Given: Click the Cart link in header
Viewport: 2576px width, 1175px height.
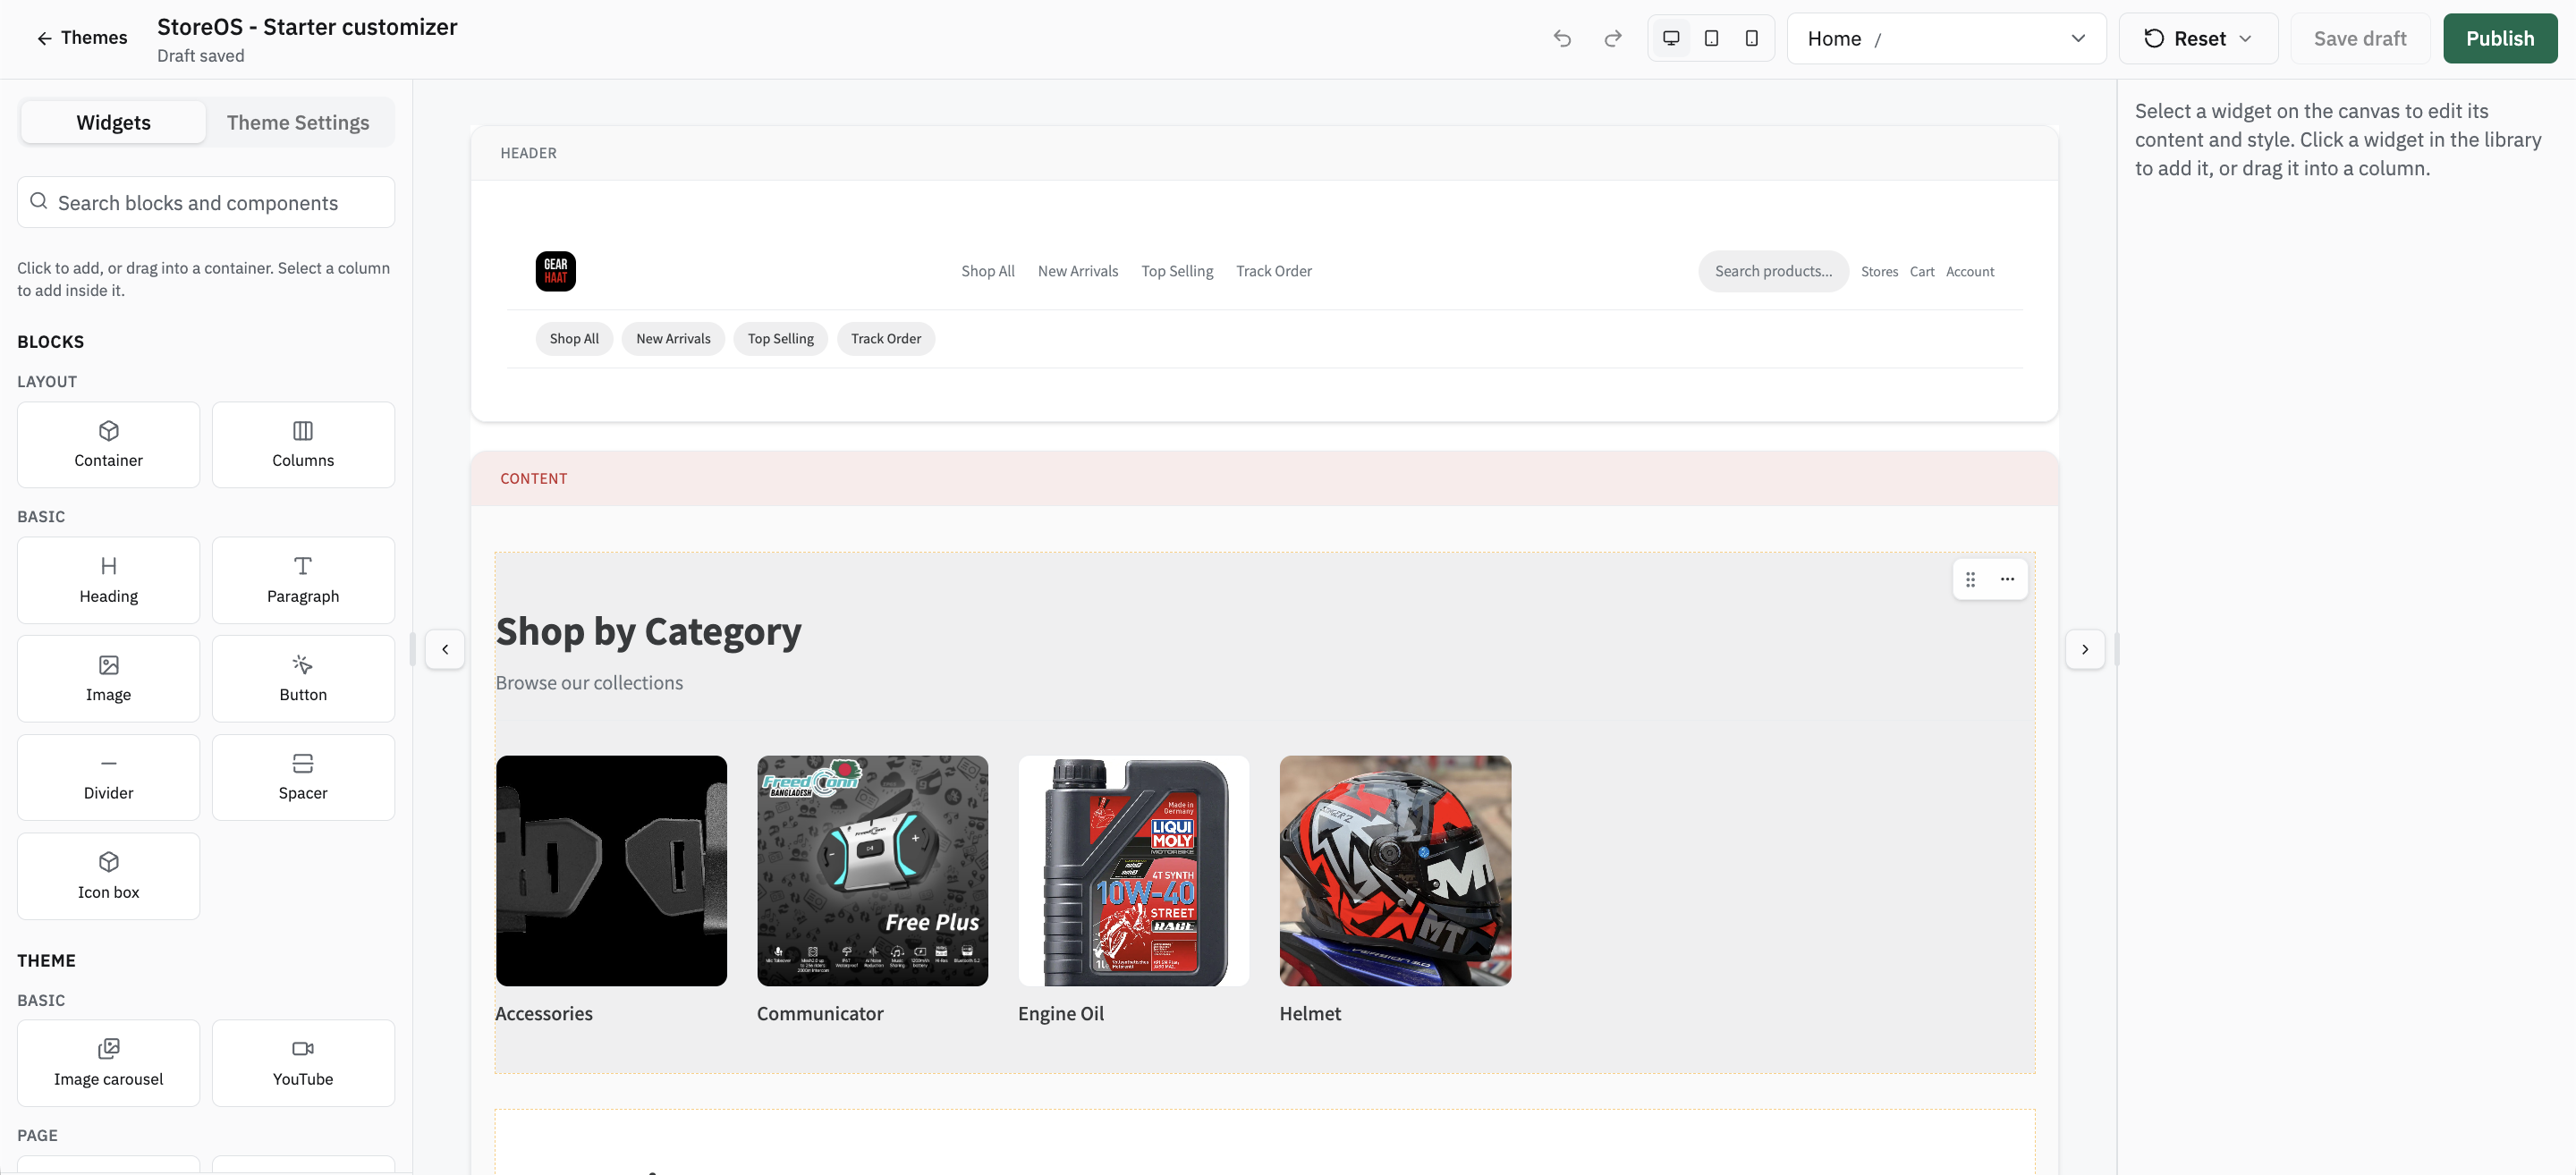Looking at the screenshot, I should (1922, 272).
